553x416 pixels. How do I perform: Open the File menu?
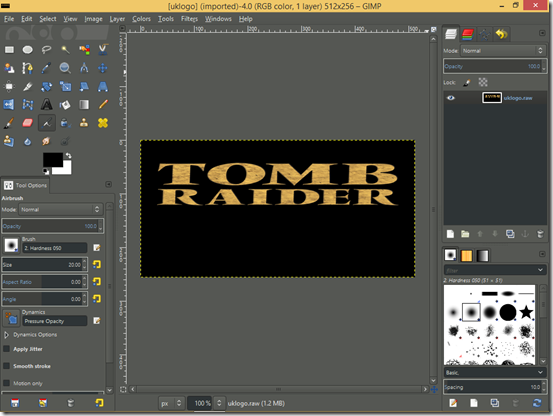(x=9, y=19)
